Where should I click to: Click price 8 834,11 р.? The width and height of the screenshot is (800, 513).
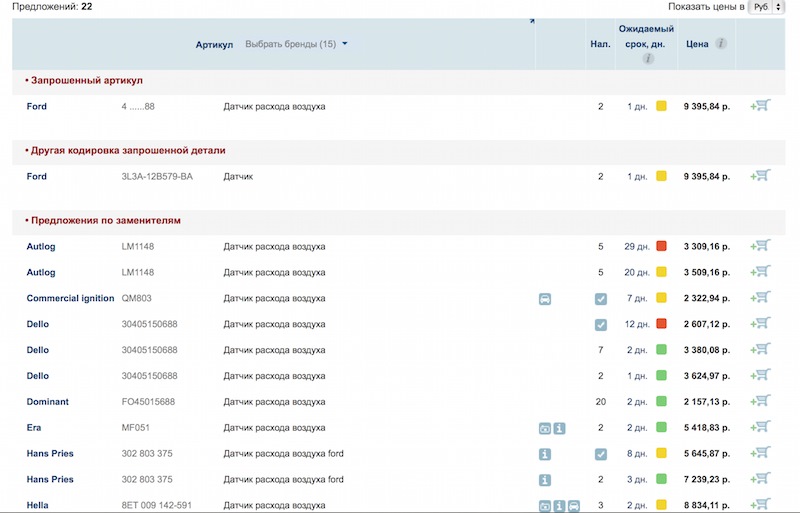pyautogui.click(x=707, y=505)
